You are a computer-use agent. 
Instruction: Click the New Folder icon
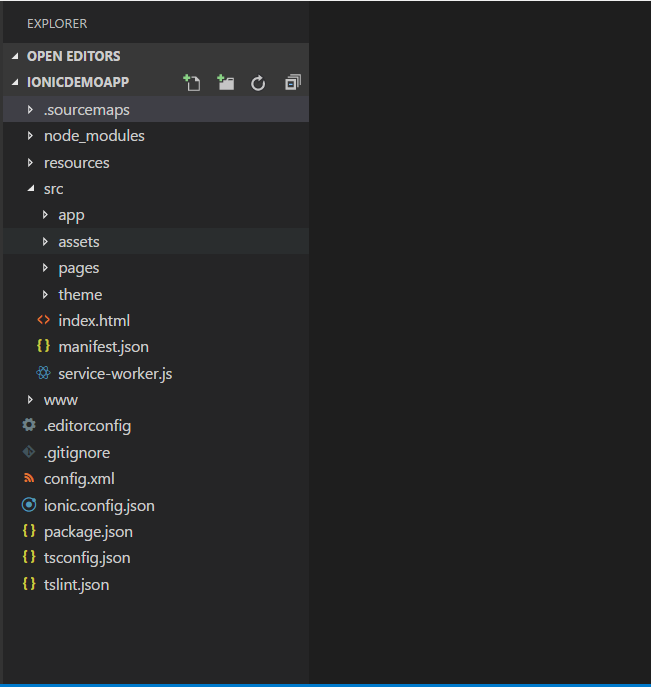pyautogui.click(x=226, y=82)
